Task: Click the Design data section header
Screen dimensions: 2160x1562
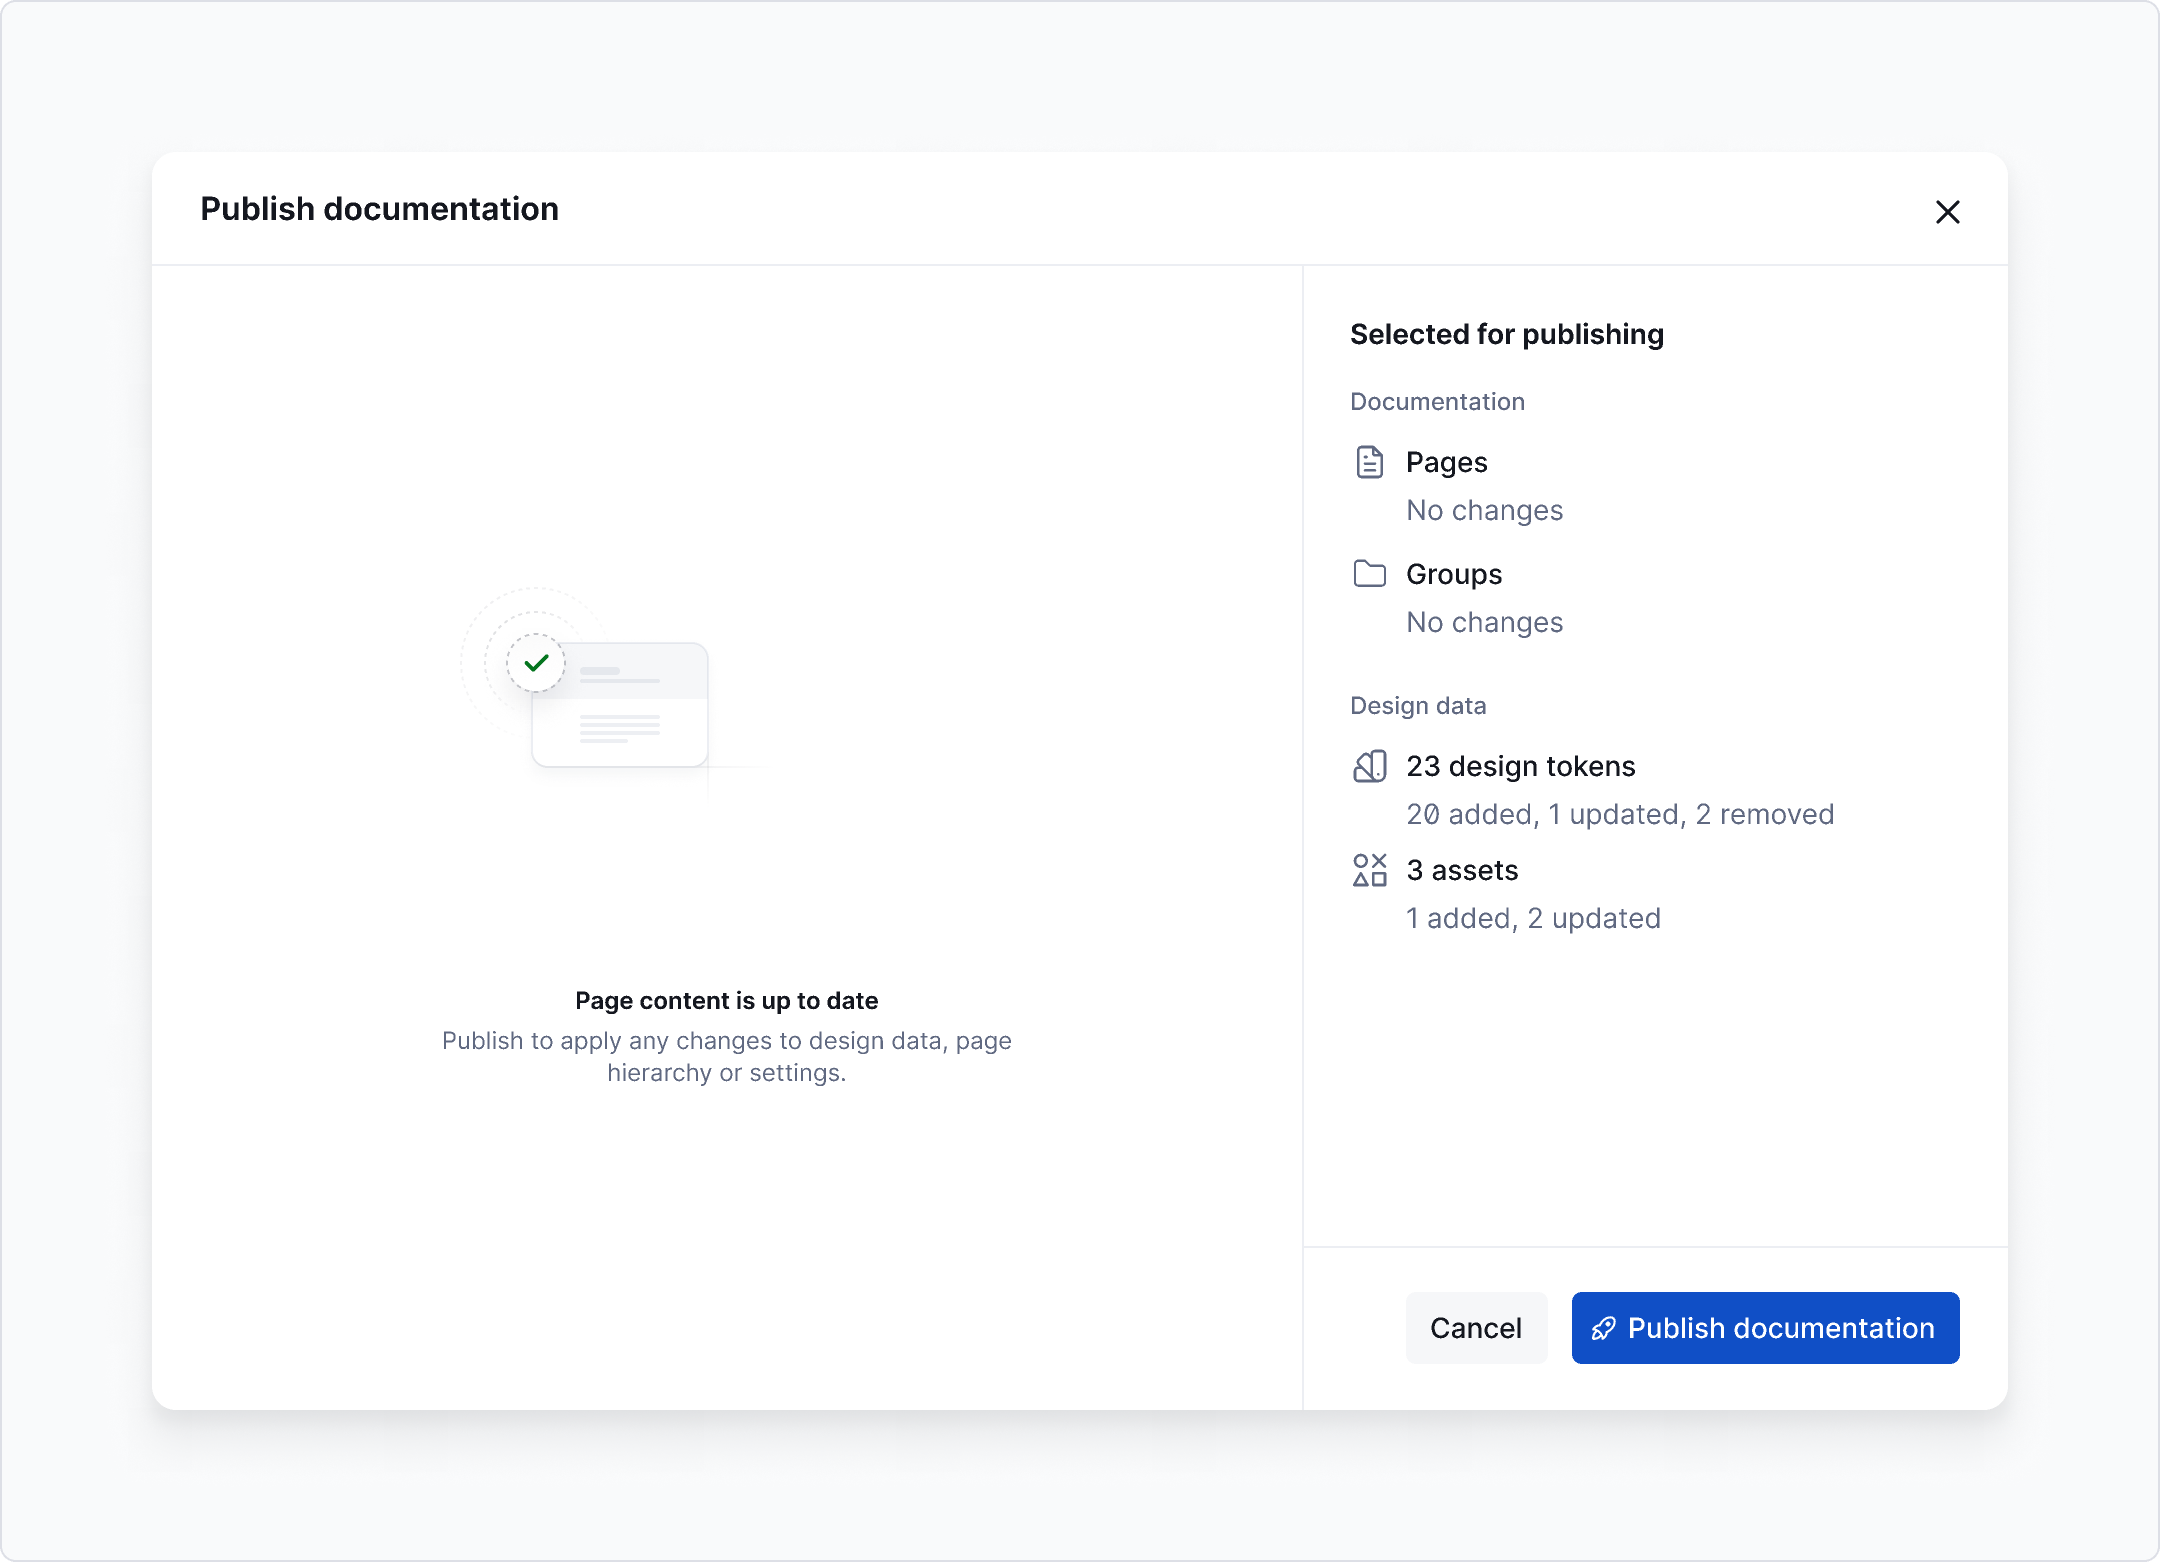Action: 1417,705
